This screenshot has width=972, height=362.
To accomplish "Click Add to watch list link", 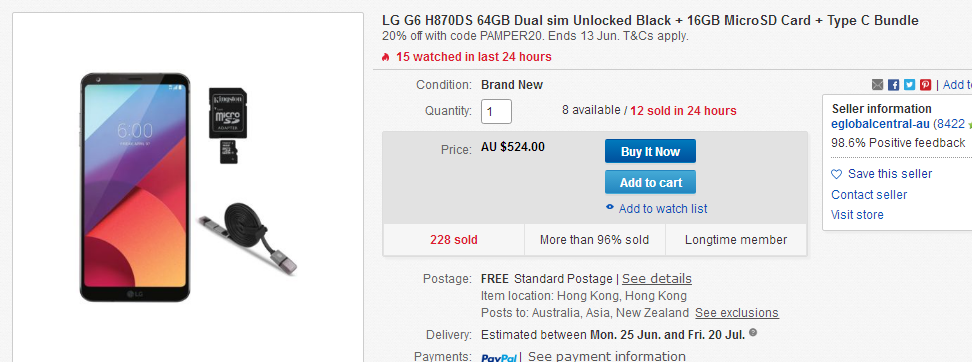I will tap(663, 209).
